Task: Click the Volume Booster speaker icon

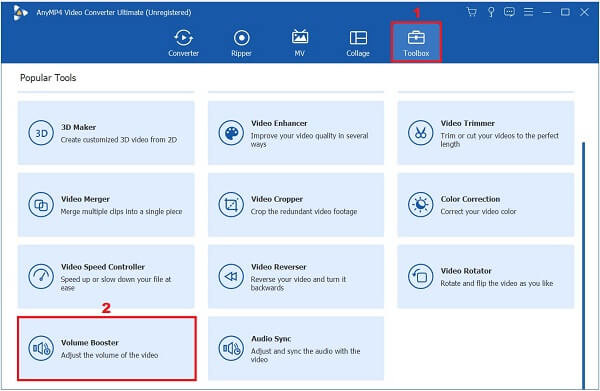Action: click(x=41, y=348)
